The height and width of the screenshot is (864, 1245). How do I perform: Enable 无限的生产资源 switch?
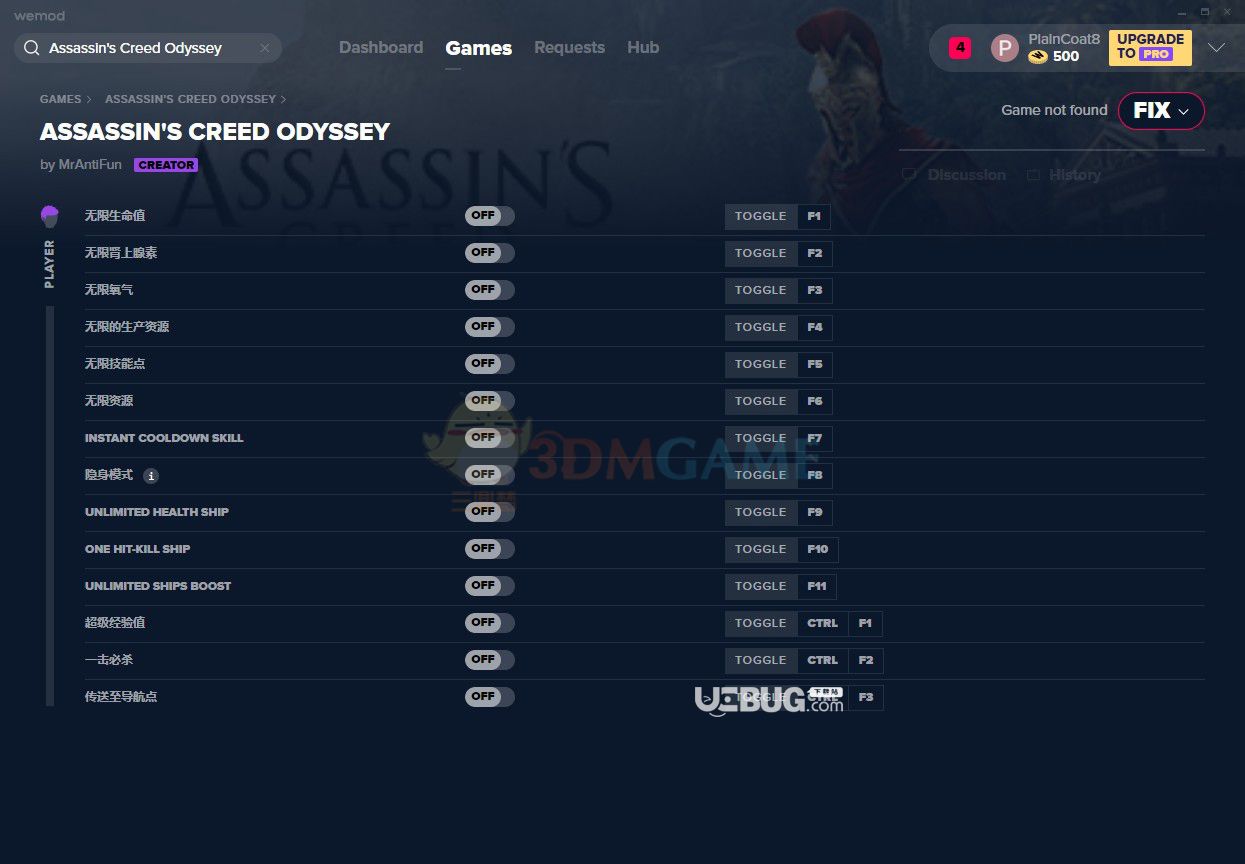pyautogui.click(x=489, y=327)
